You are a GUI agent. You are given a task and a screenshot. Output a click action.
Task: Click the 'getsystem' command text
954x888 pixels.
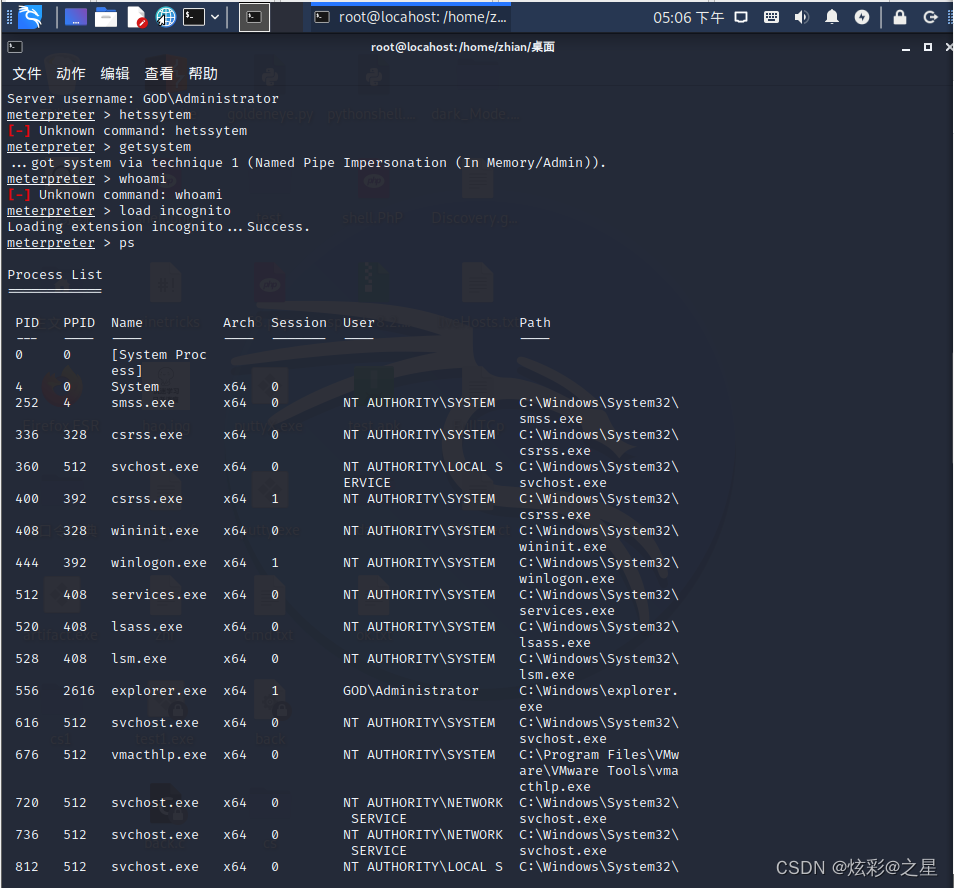tap(155, 147)
